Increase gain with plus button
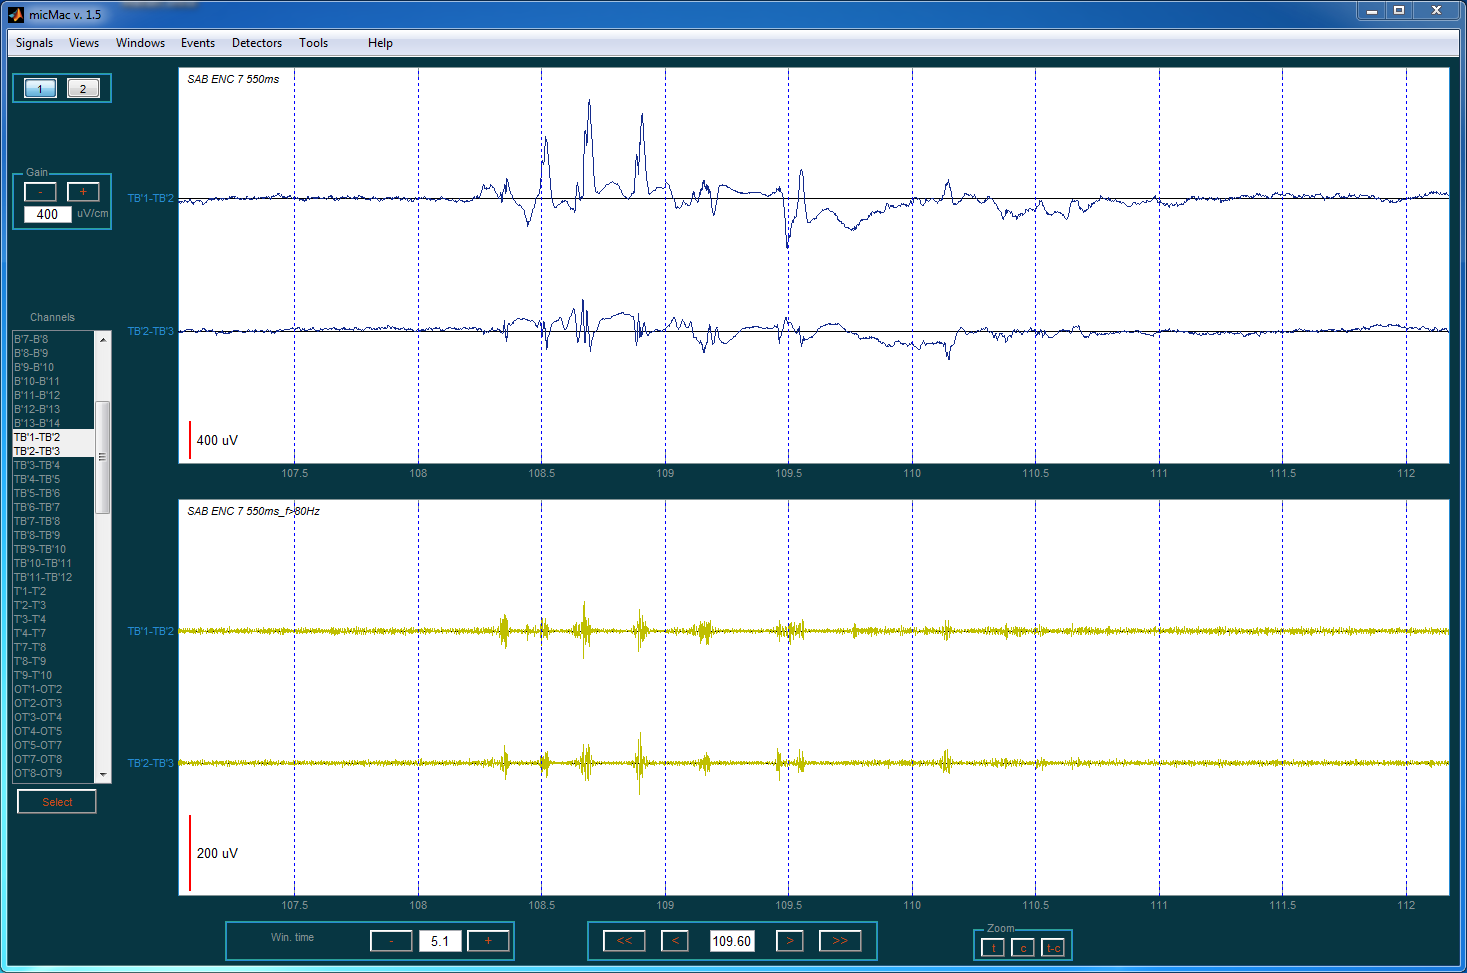The height and width of the screenshot is (973, 1467). click(83, 192)
